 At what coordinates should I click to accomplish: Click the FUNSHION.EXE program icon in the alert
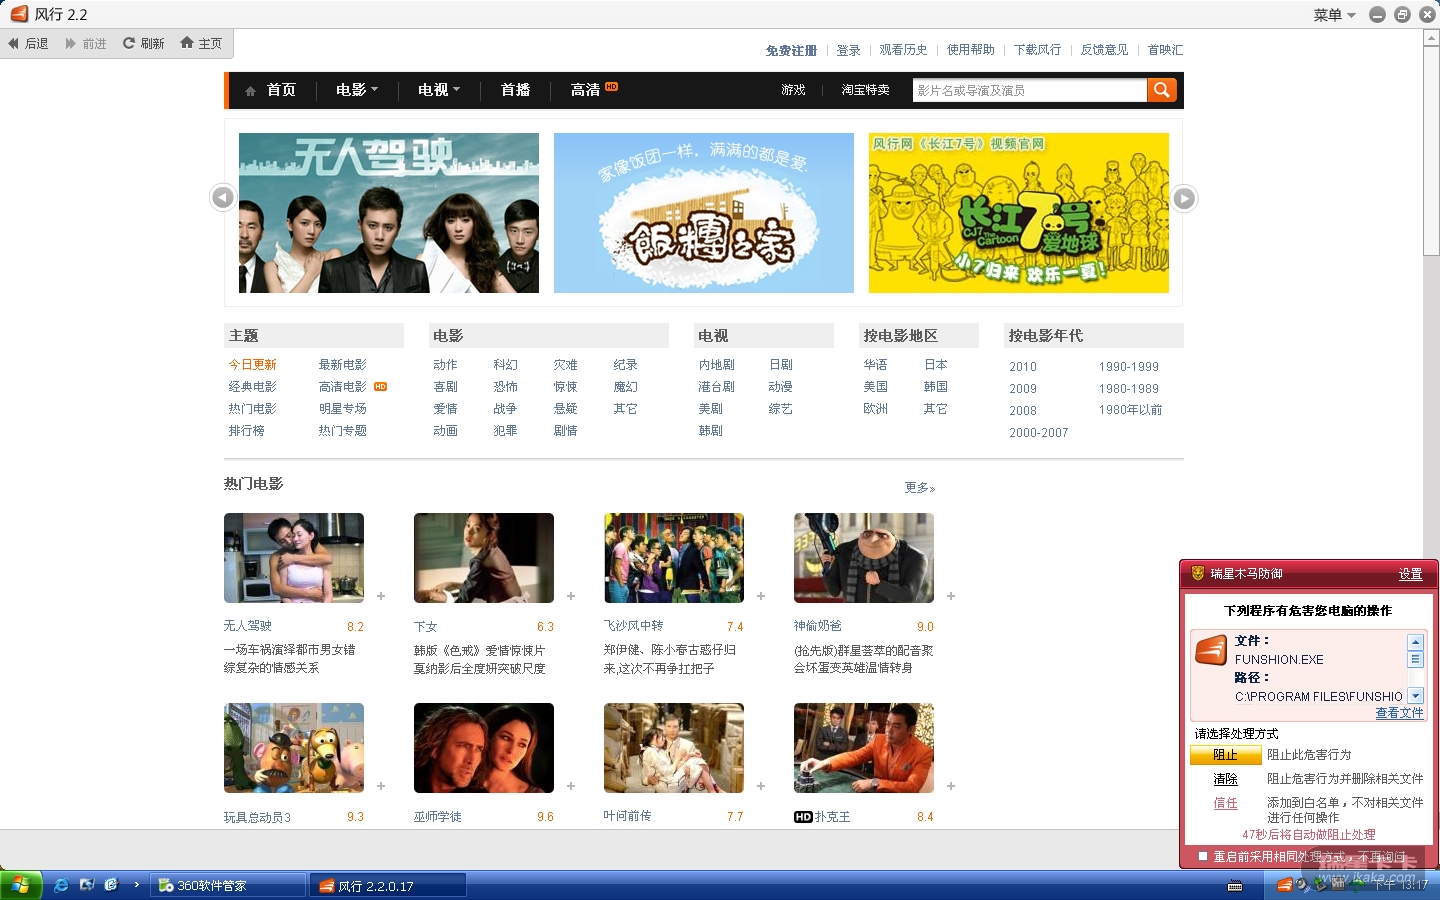click(x=1211, y=650)
